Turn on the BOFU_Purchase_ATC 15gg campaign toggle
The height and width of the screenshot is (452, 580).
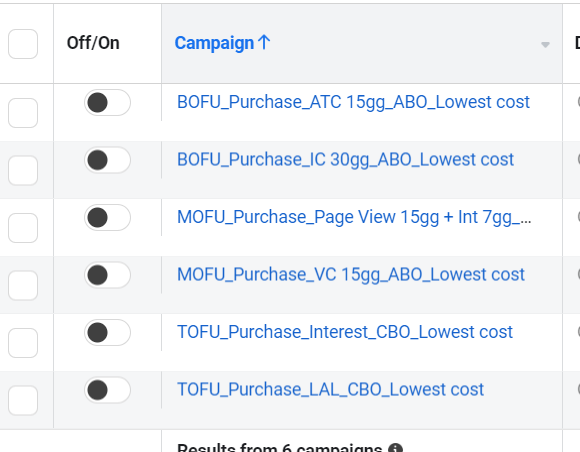click(107, 102)
